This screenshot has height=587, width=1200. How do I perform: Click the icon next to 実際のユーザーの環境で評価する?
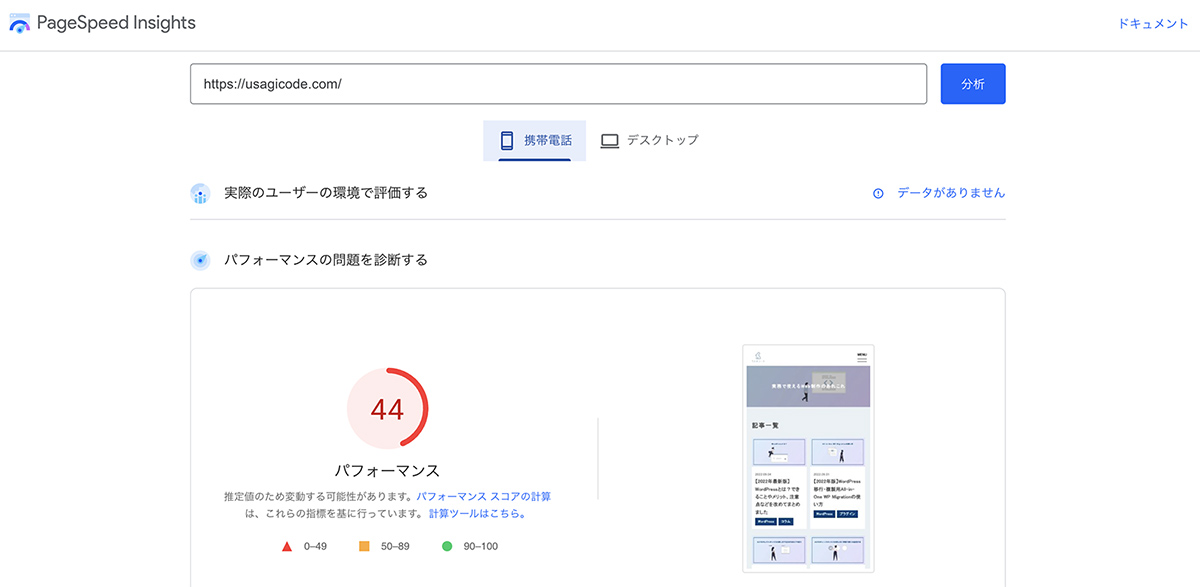point(200,193)
